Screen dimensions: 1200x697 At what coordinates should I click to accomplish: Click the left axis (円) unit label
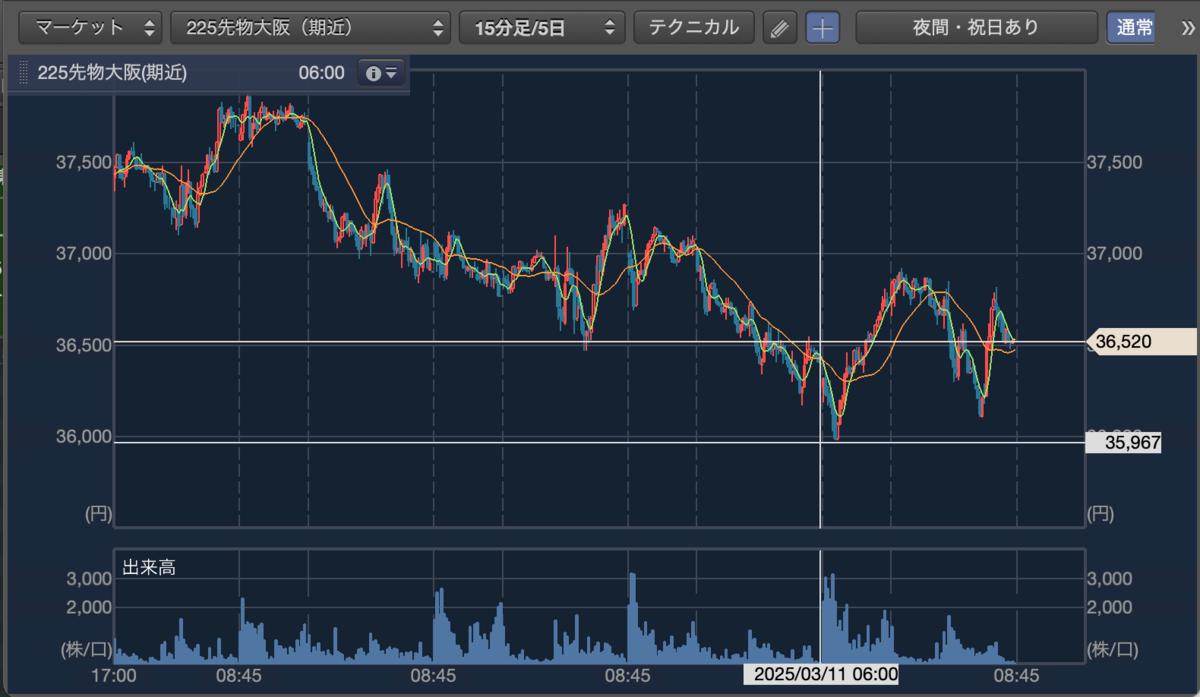(97, 515)
